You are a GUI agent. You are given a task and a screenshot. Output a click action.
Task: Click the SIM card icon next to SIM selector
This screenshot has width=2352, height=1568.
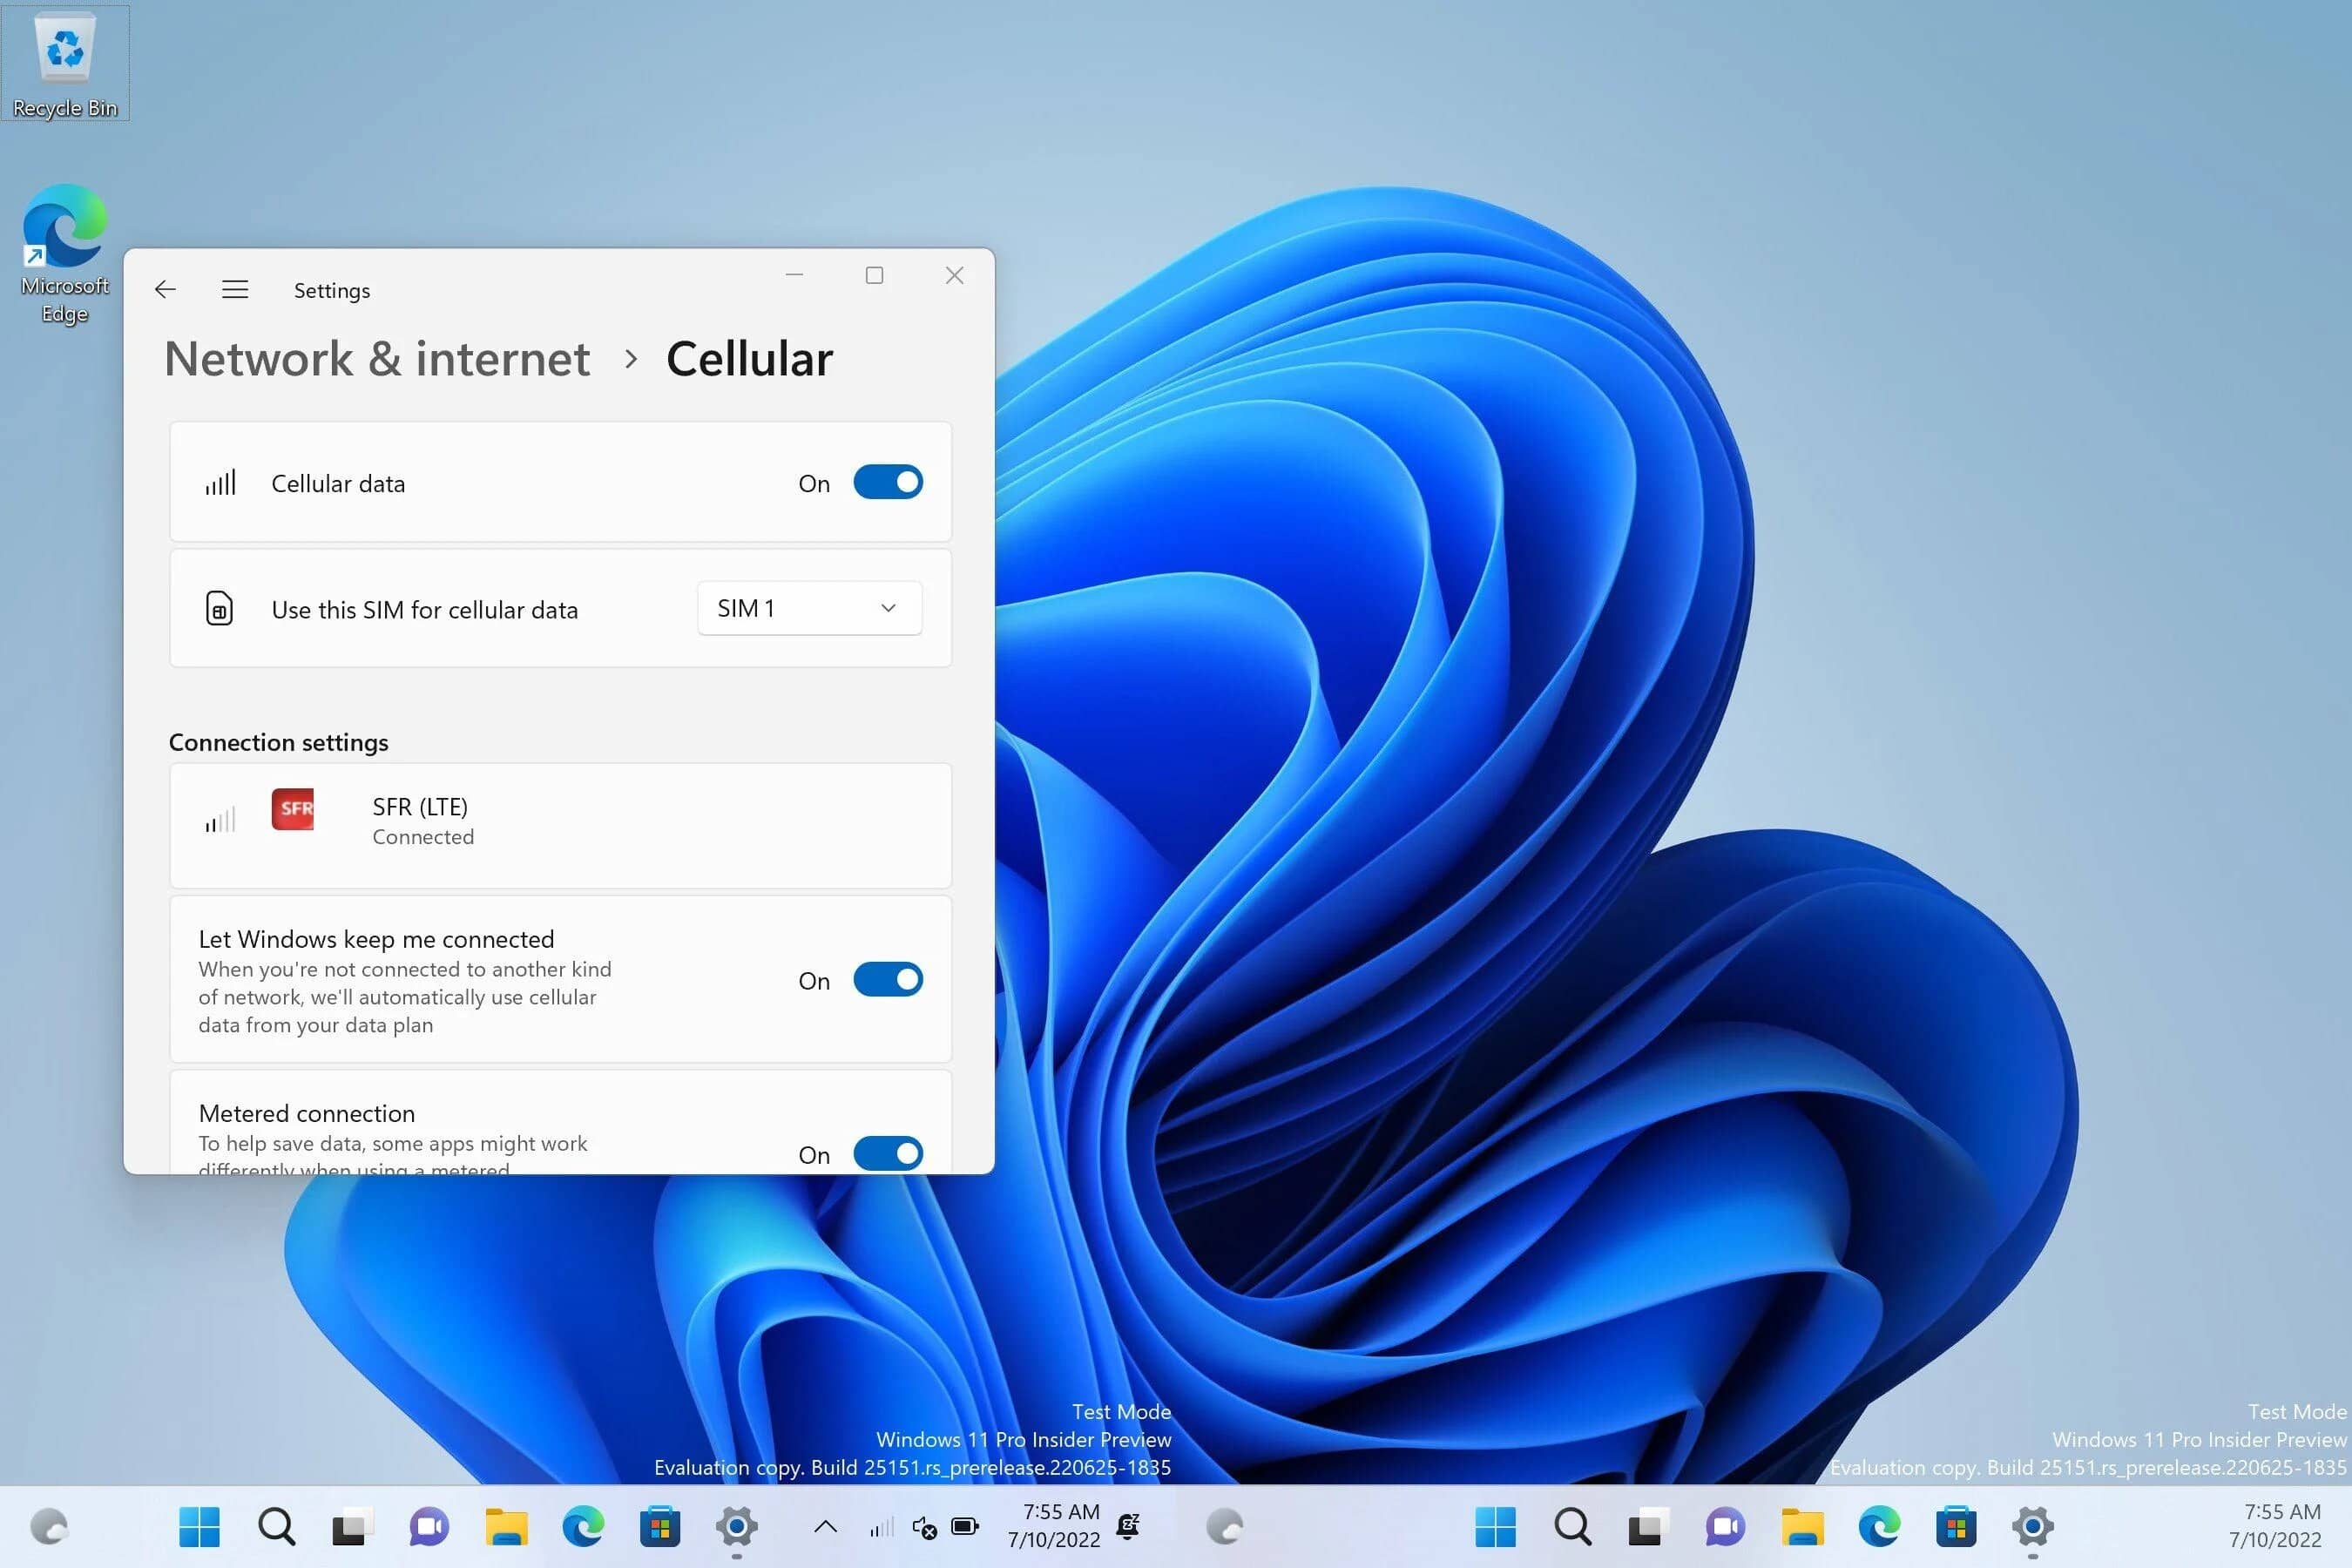217,607
